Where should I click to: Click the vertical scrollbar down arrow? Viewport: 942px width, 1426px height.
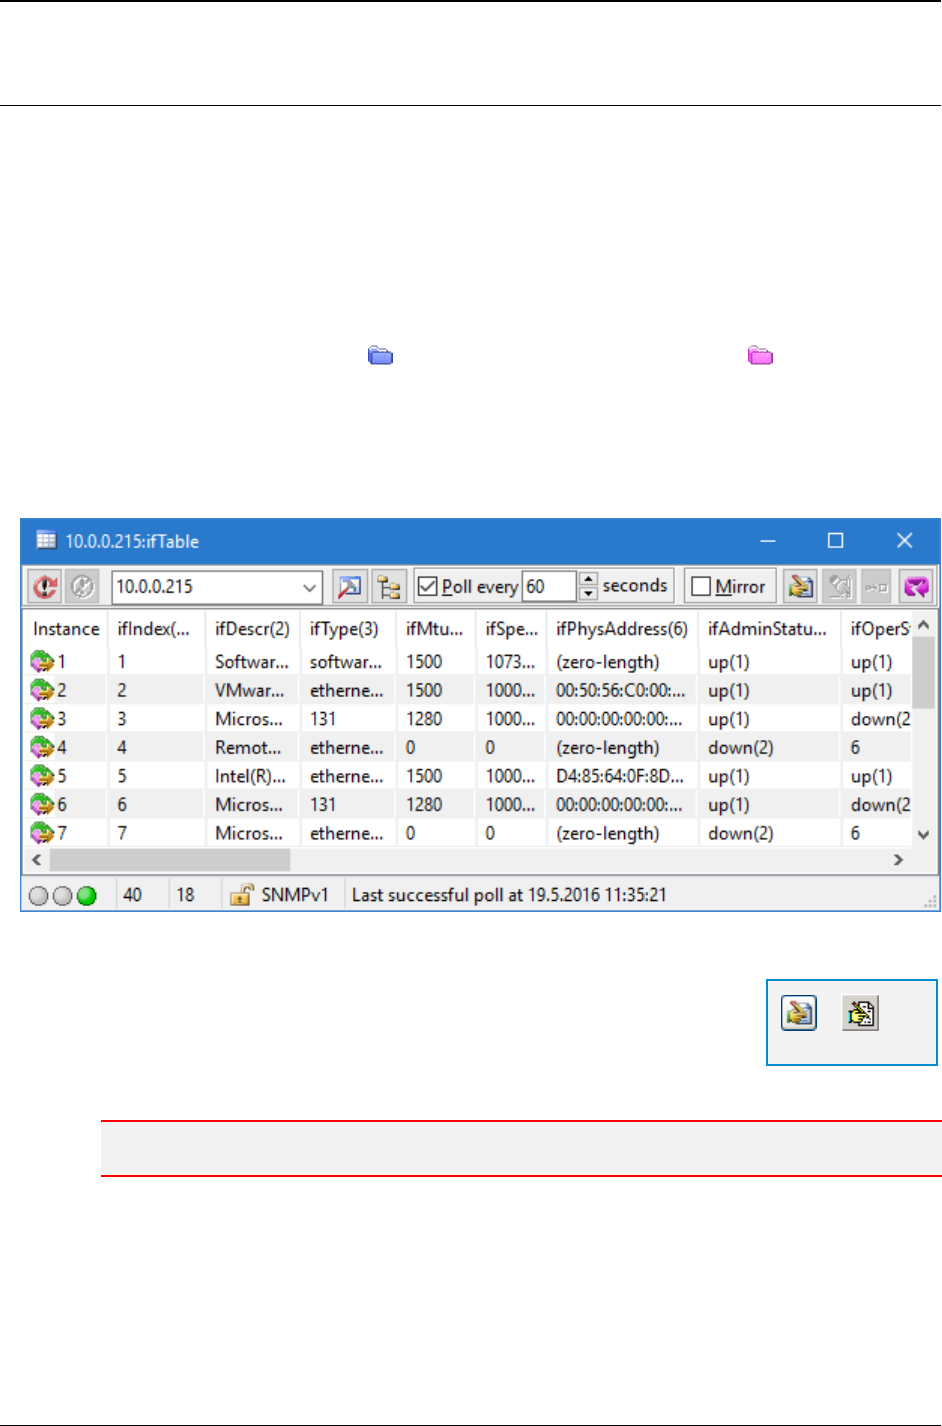click(x=924, y=834)
